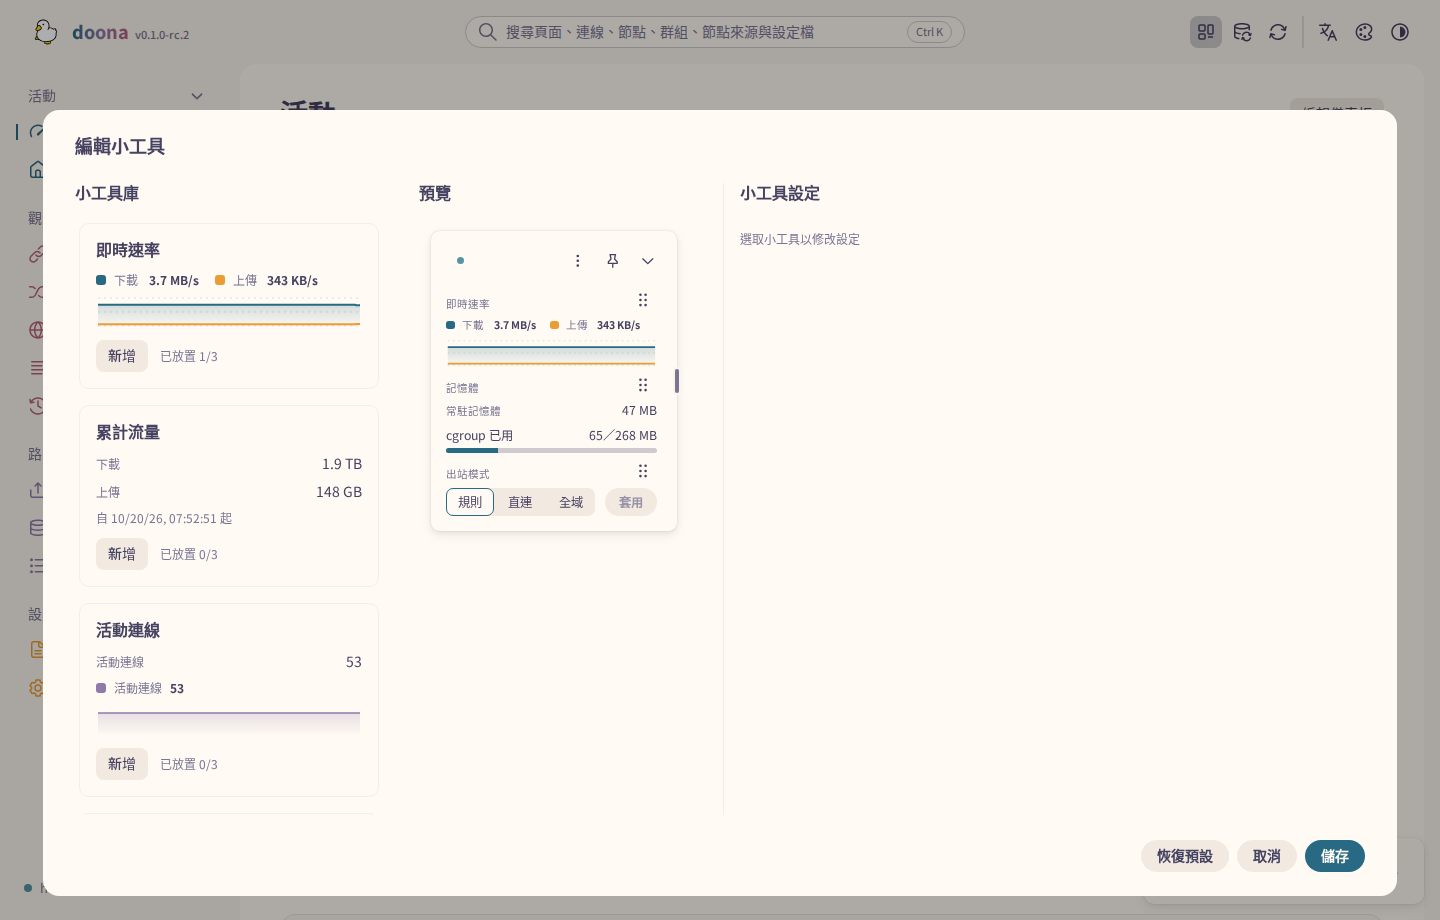The height and width of the screenshot is (920, 1440).
Task: Click the pin icon in preview card
Action: click(613, 261)
